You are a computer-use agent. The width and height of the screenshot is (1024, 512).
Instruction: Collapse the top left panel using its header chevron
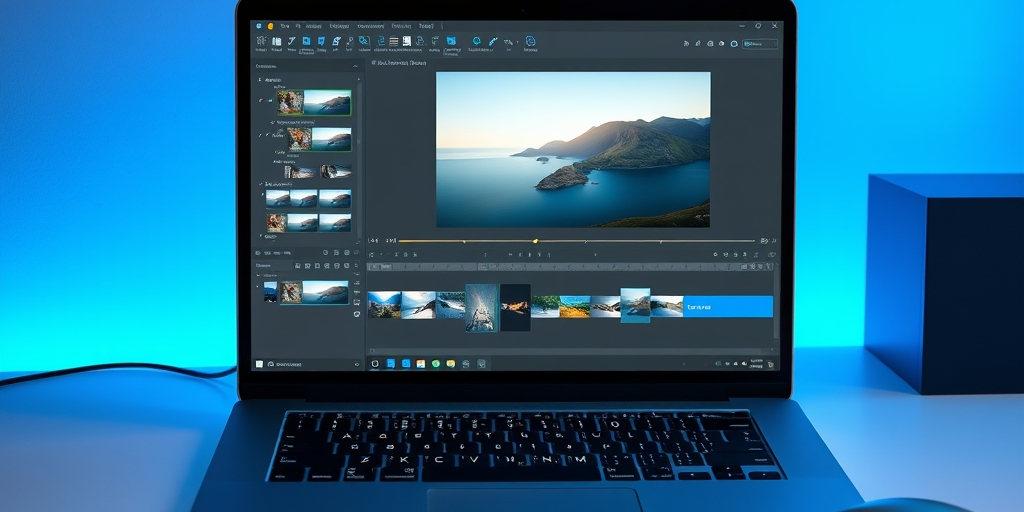pos(355,66)
